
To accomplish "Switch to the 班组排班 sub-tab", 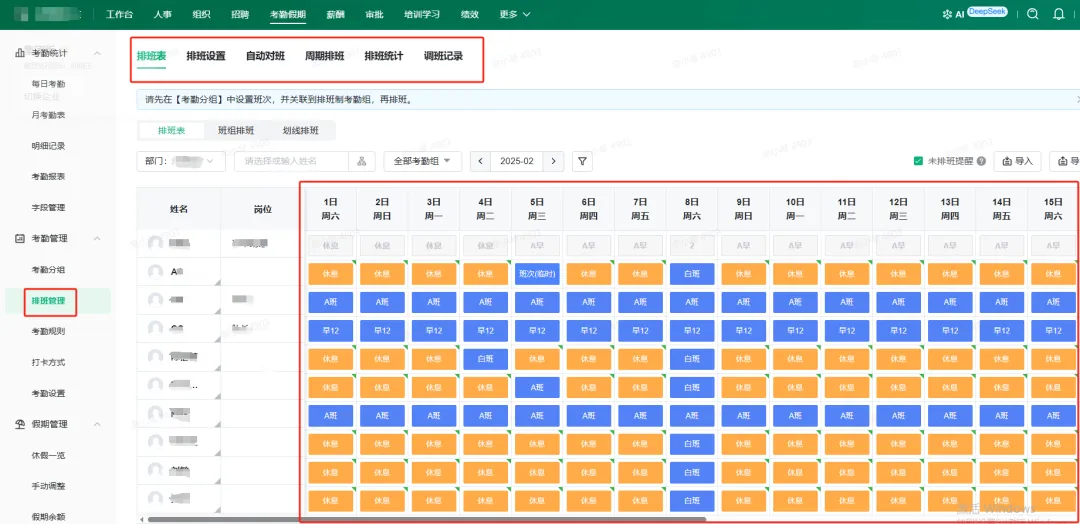I will tap(236, 130).
